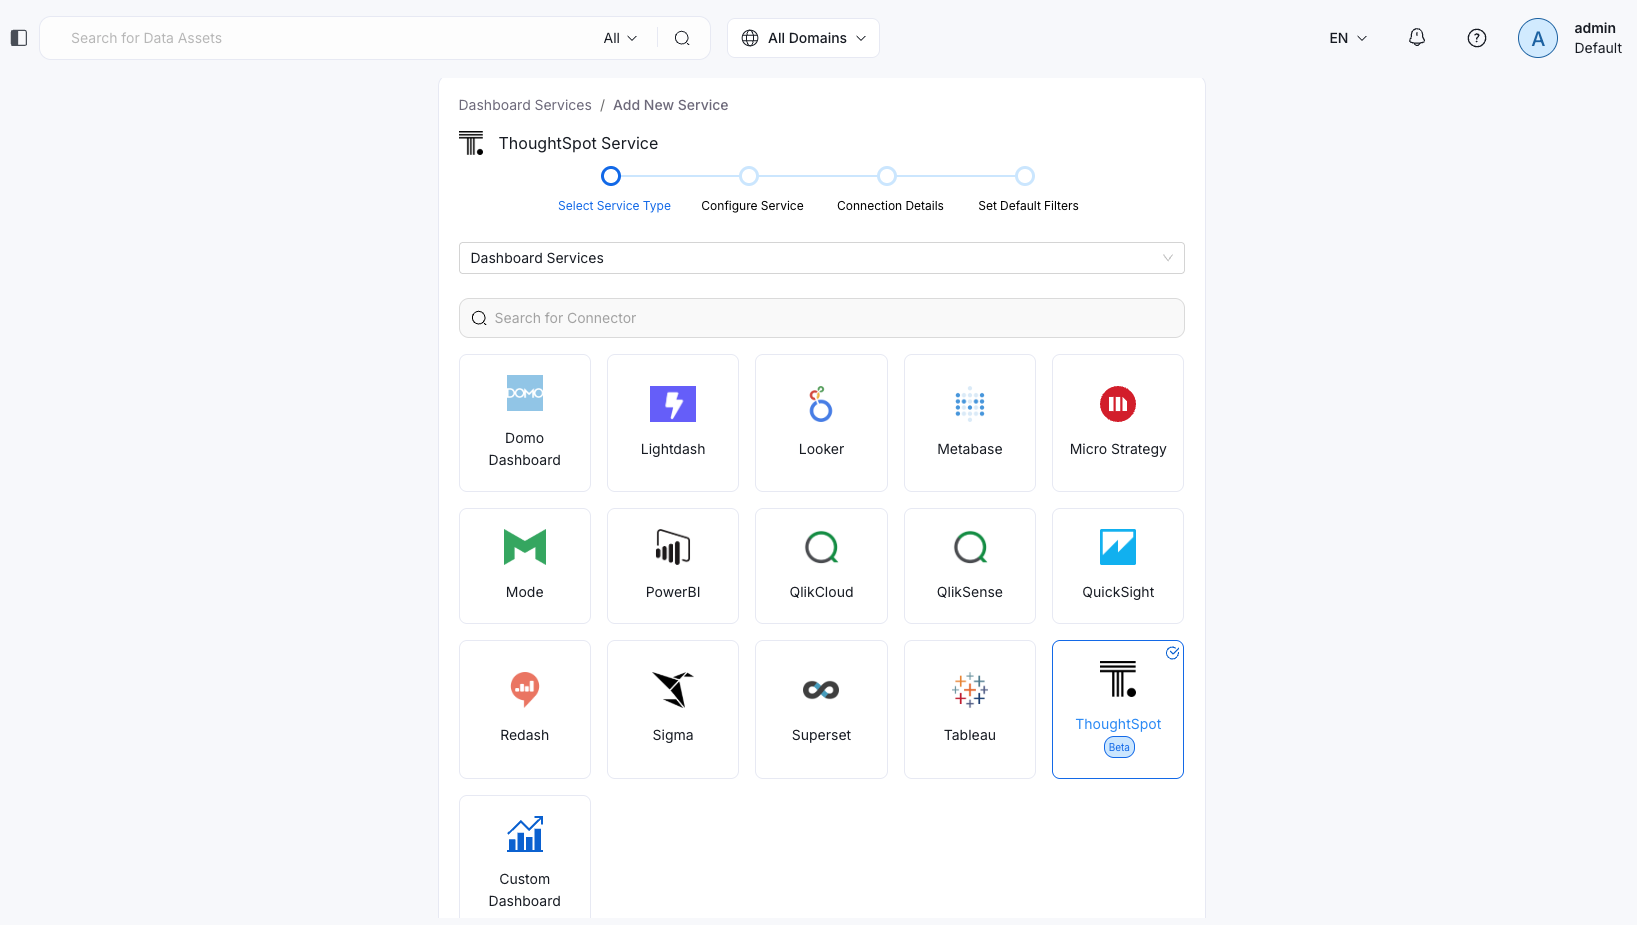1637x925 pixels.
Task: Pick the PowerBI connector icon
Action: (672, 547)
